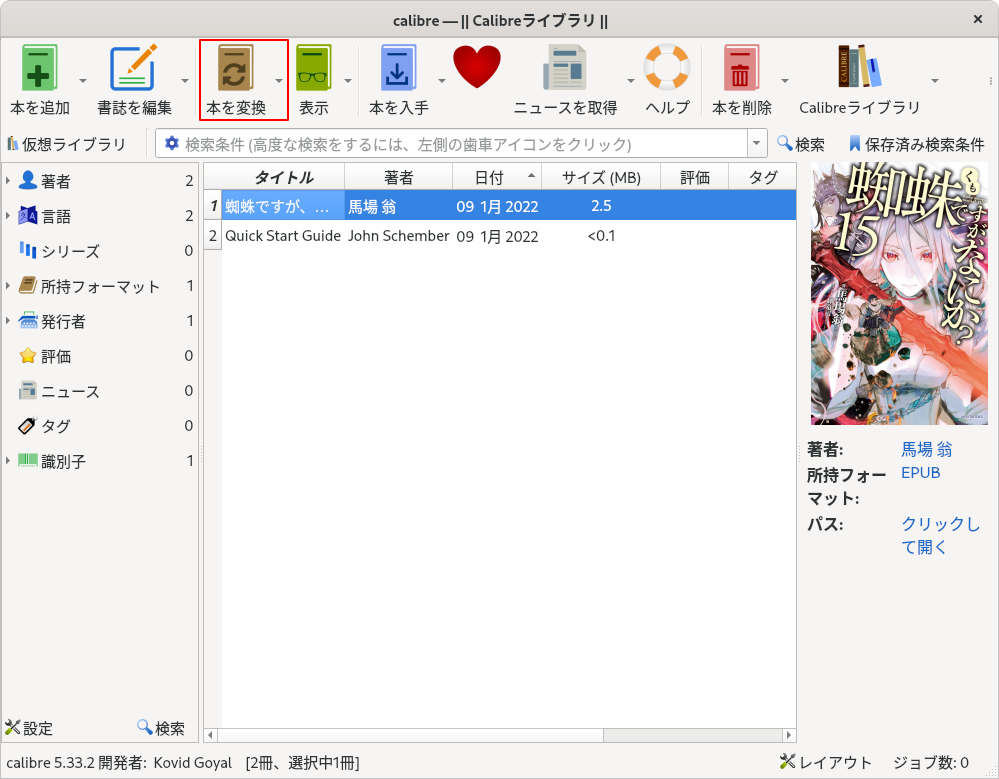This screenshot has height=779, width=999.
Task: Click the クリックして開く path link
Action: (940, 535)
